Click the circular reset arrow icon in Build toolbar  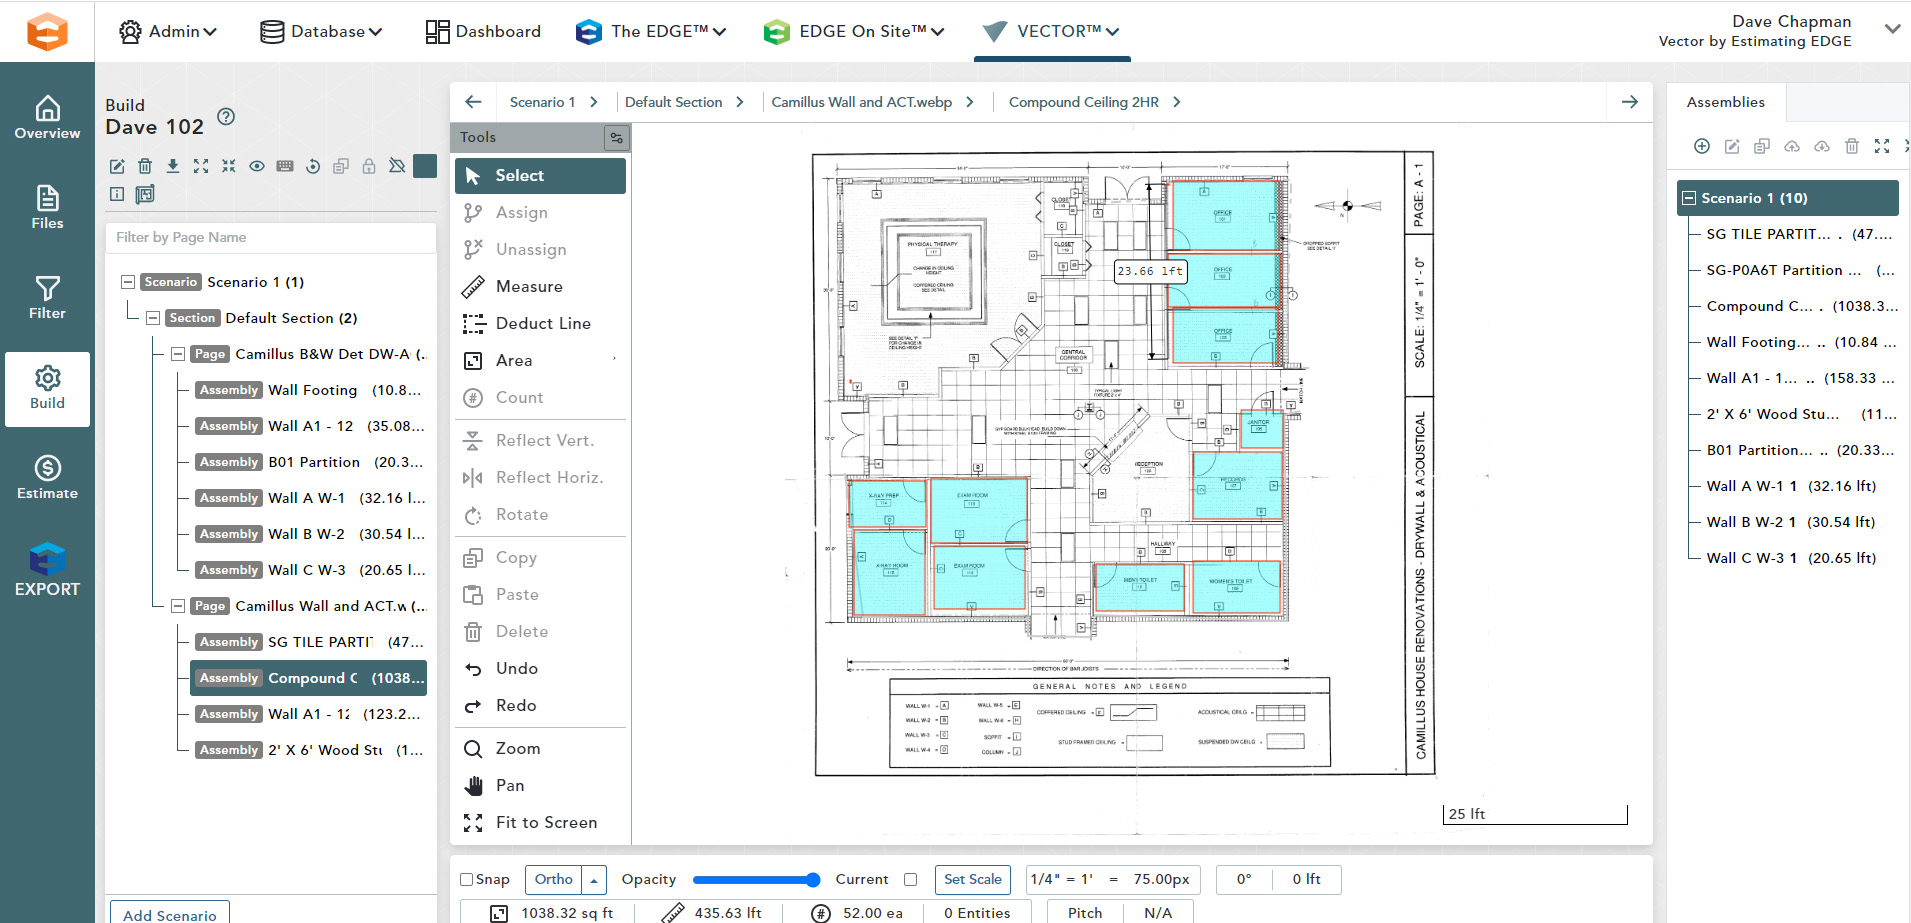coord(313,166)
